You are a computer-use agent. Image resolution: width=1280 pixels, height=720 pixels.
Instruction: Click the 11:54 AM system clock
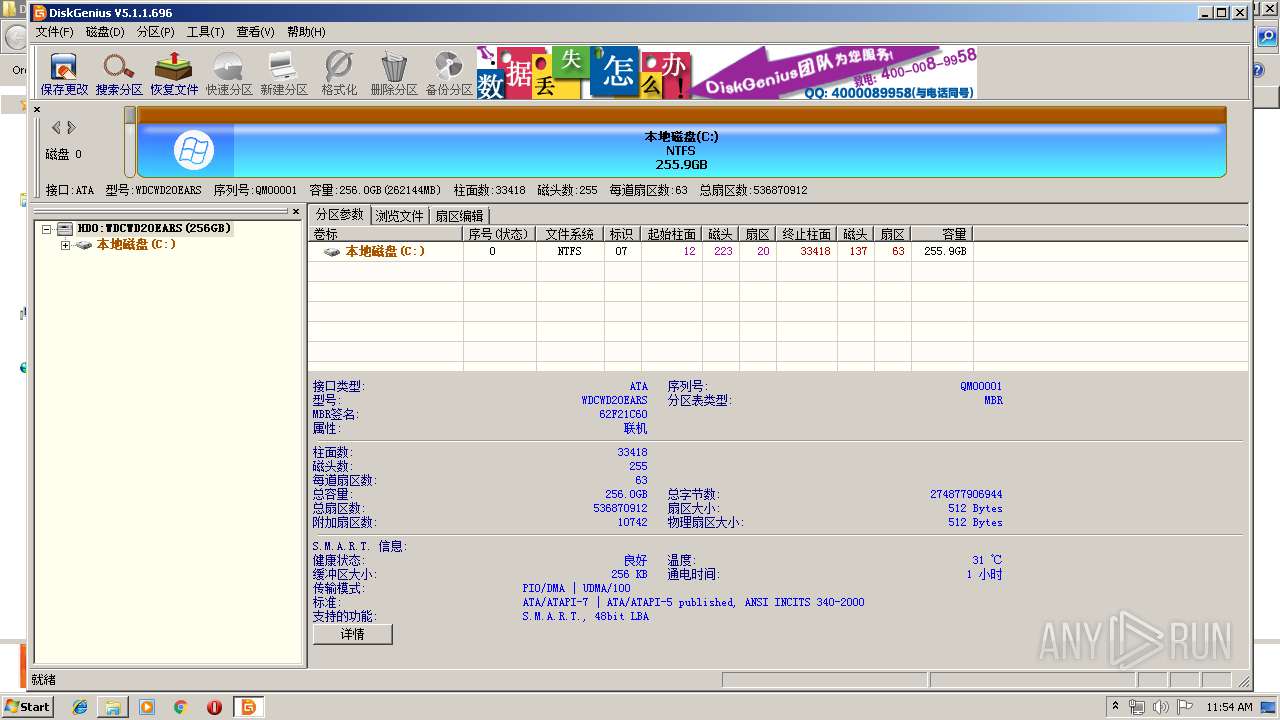(x=1229, y=707)
